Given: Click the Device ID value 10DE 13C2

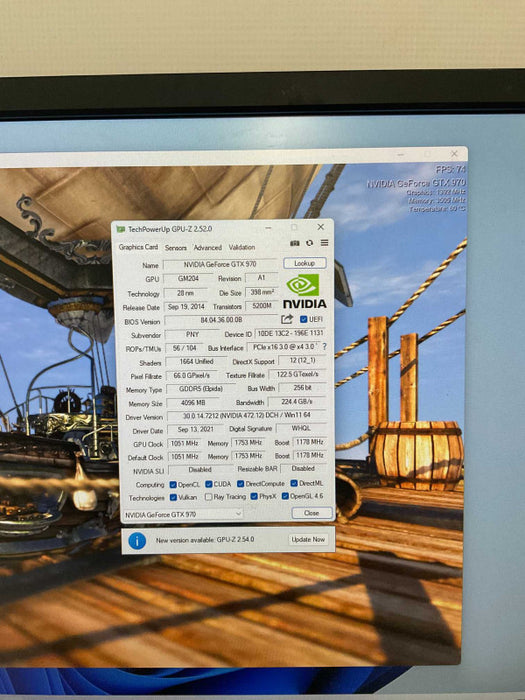Looking at the screenshot, I should tap(290, 333).
